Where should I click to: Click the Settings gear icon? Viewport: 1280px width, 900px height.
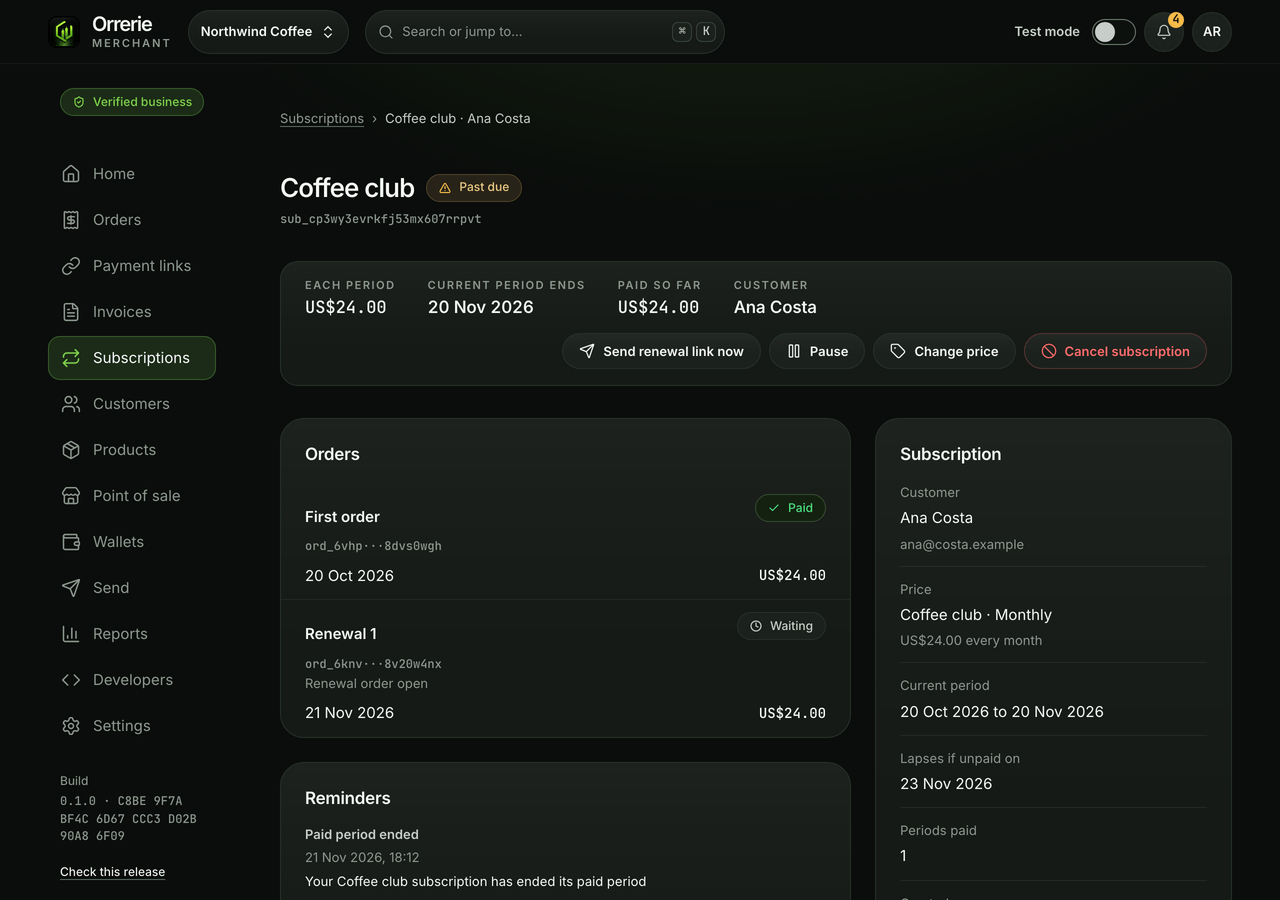point(71,726)
